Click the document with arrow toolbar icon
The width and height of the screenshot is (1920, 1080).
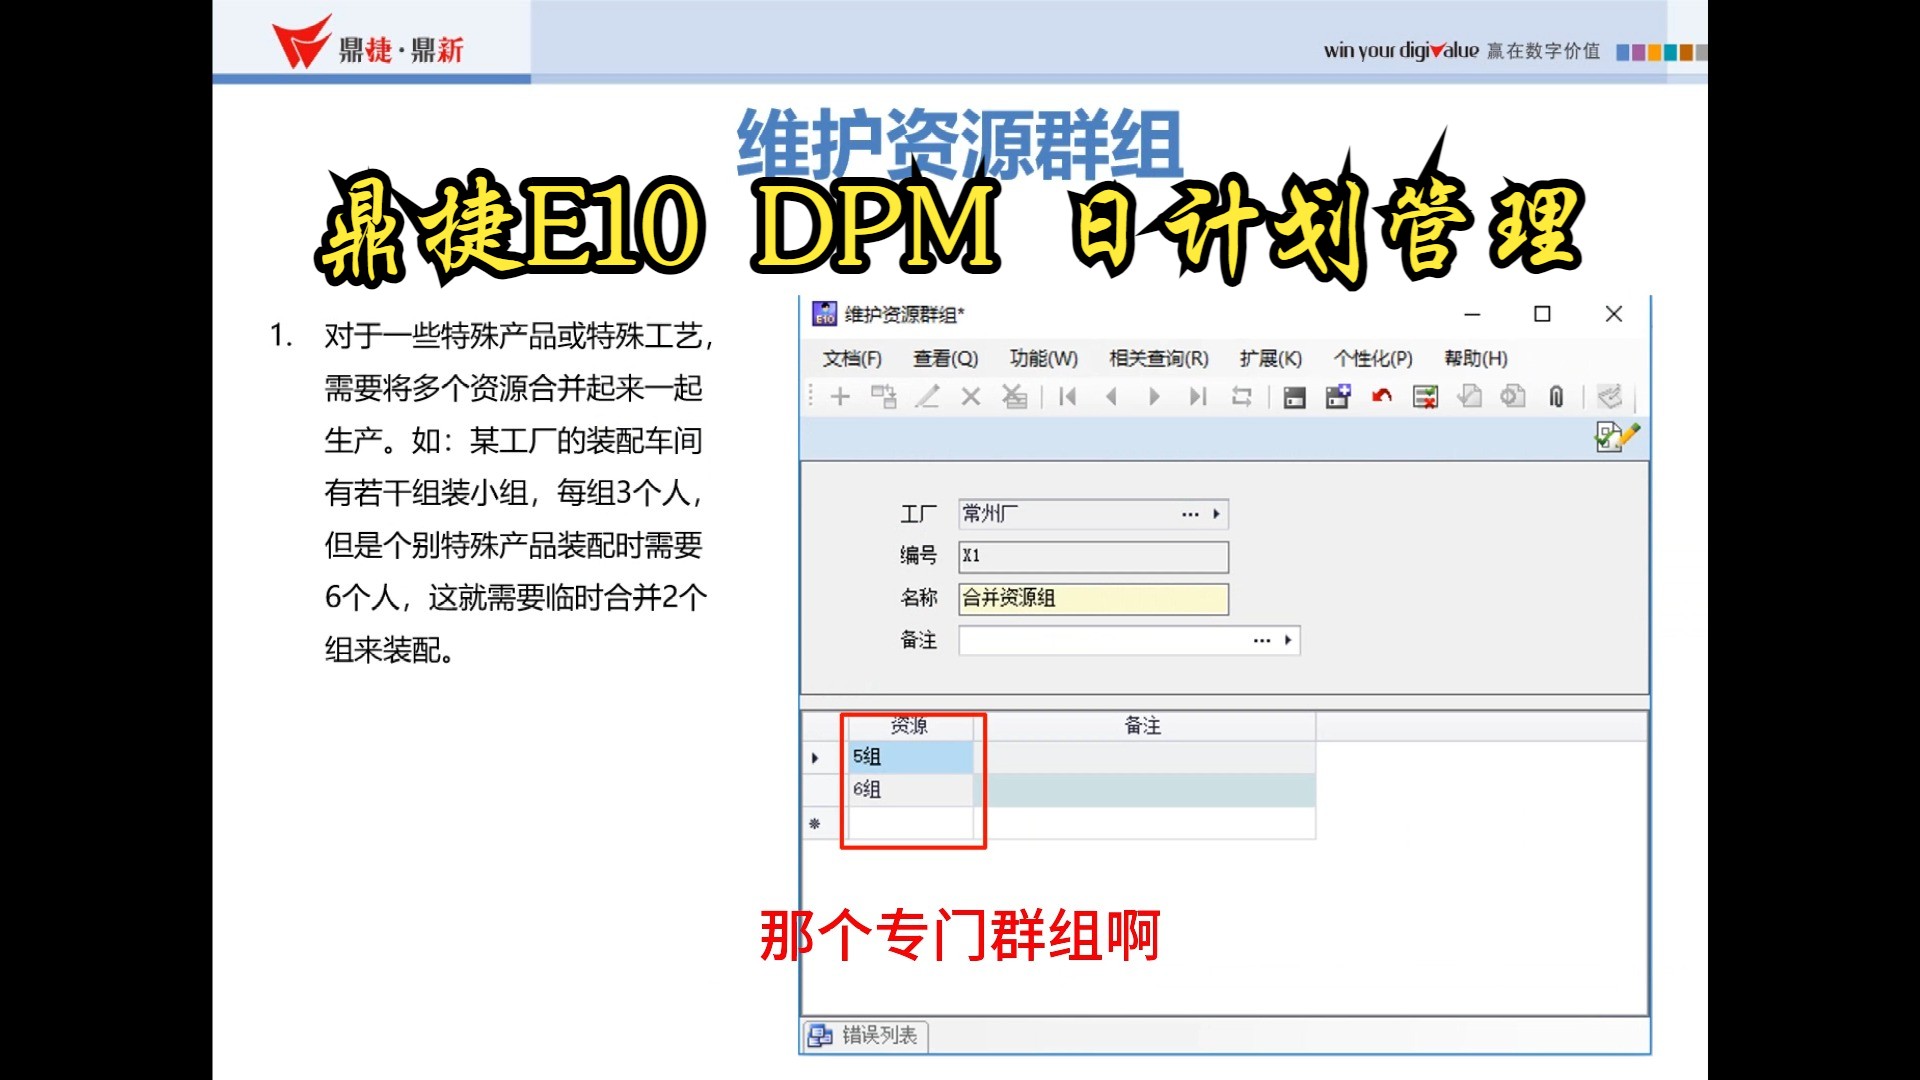pos(1469,397)
